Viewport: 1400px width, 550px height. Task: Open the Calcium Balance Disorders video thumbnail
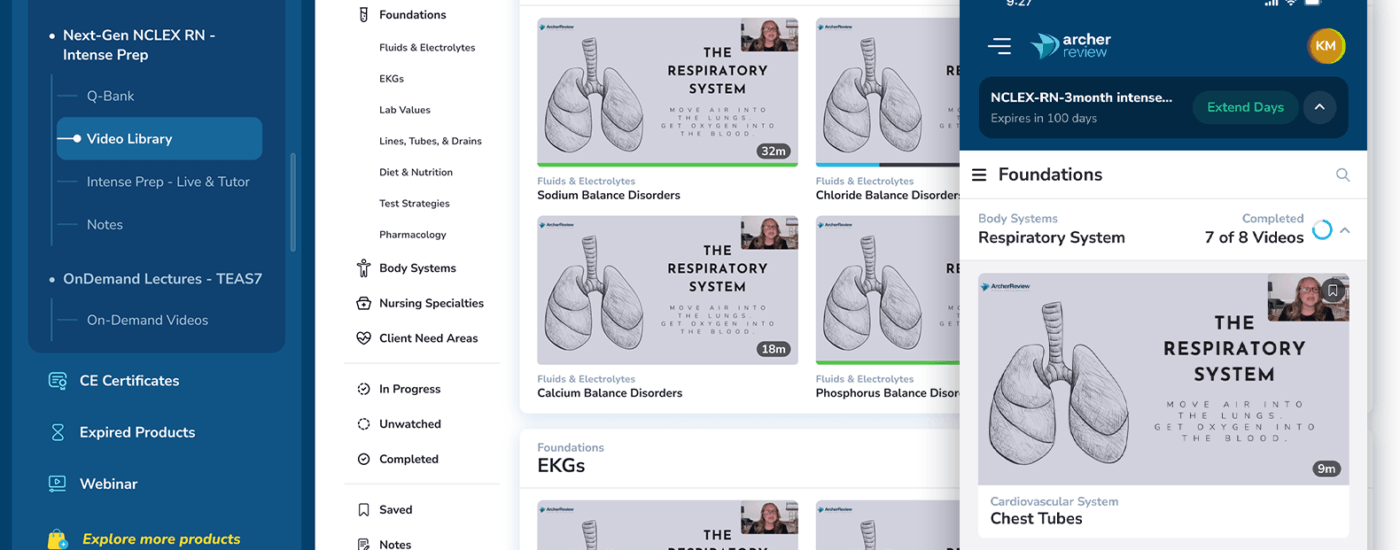[x=667, y=290]
